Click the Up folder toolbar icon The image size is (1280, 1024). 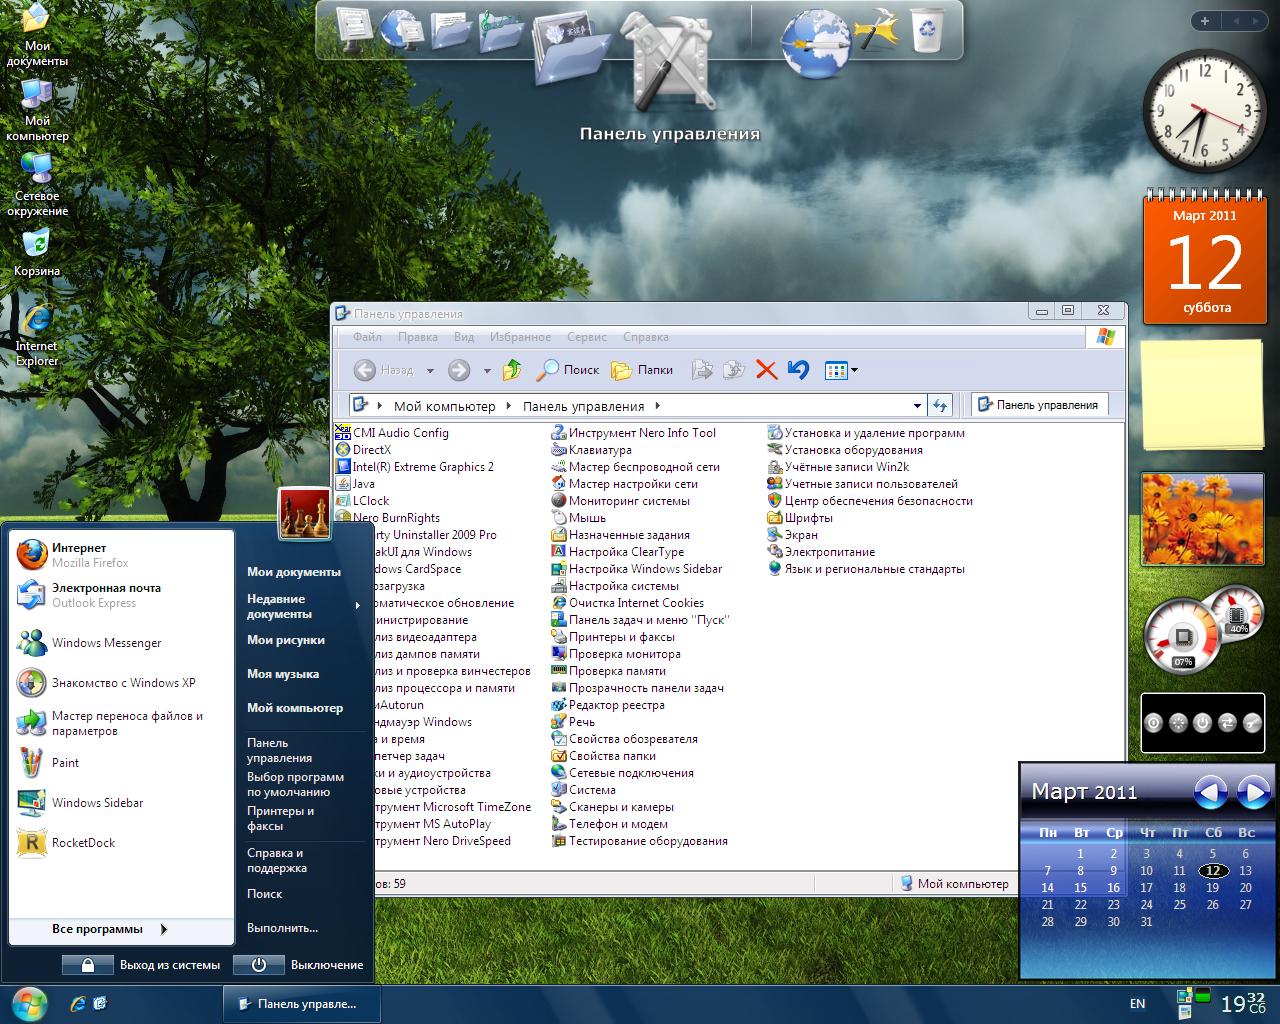point(512,370)
